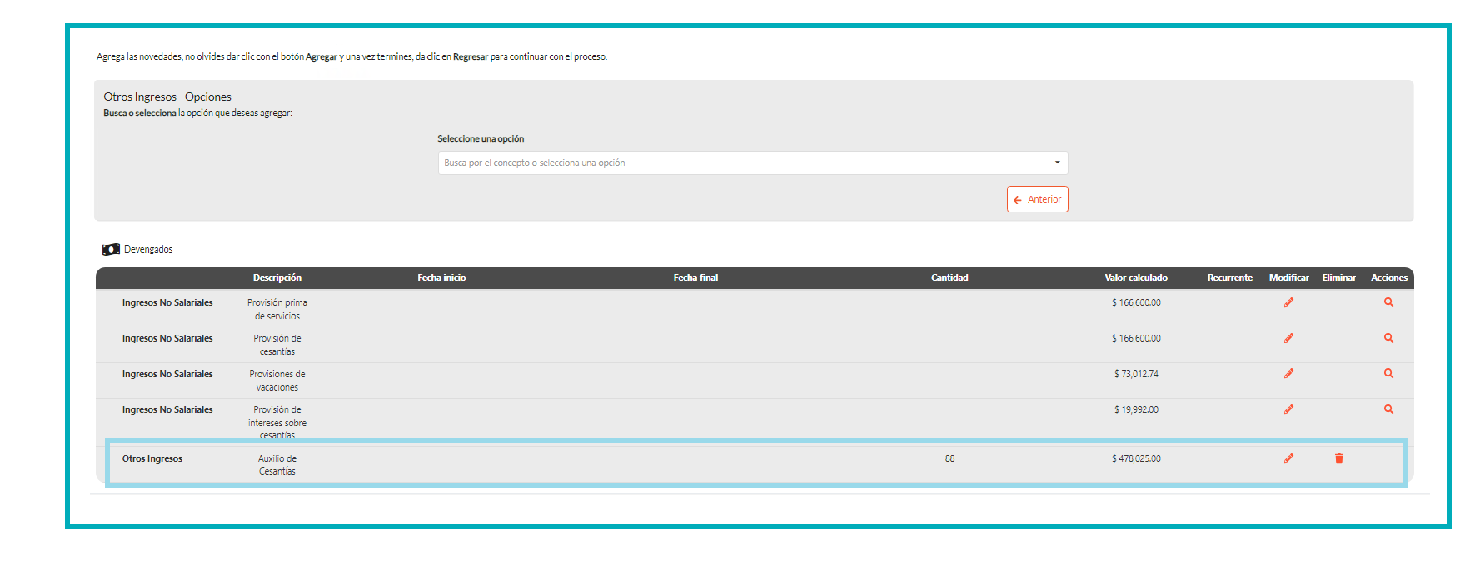
Task: Click the concept search input field
Action: point(740,163)
